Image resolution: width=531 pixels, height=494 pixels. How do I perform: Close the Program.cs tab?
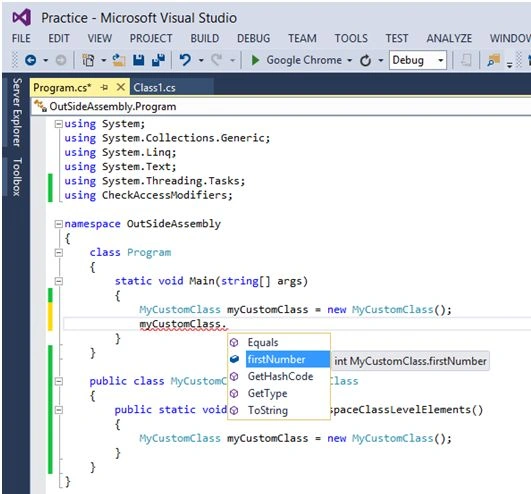(x=121, y=87)
